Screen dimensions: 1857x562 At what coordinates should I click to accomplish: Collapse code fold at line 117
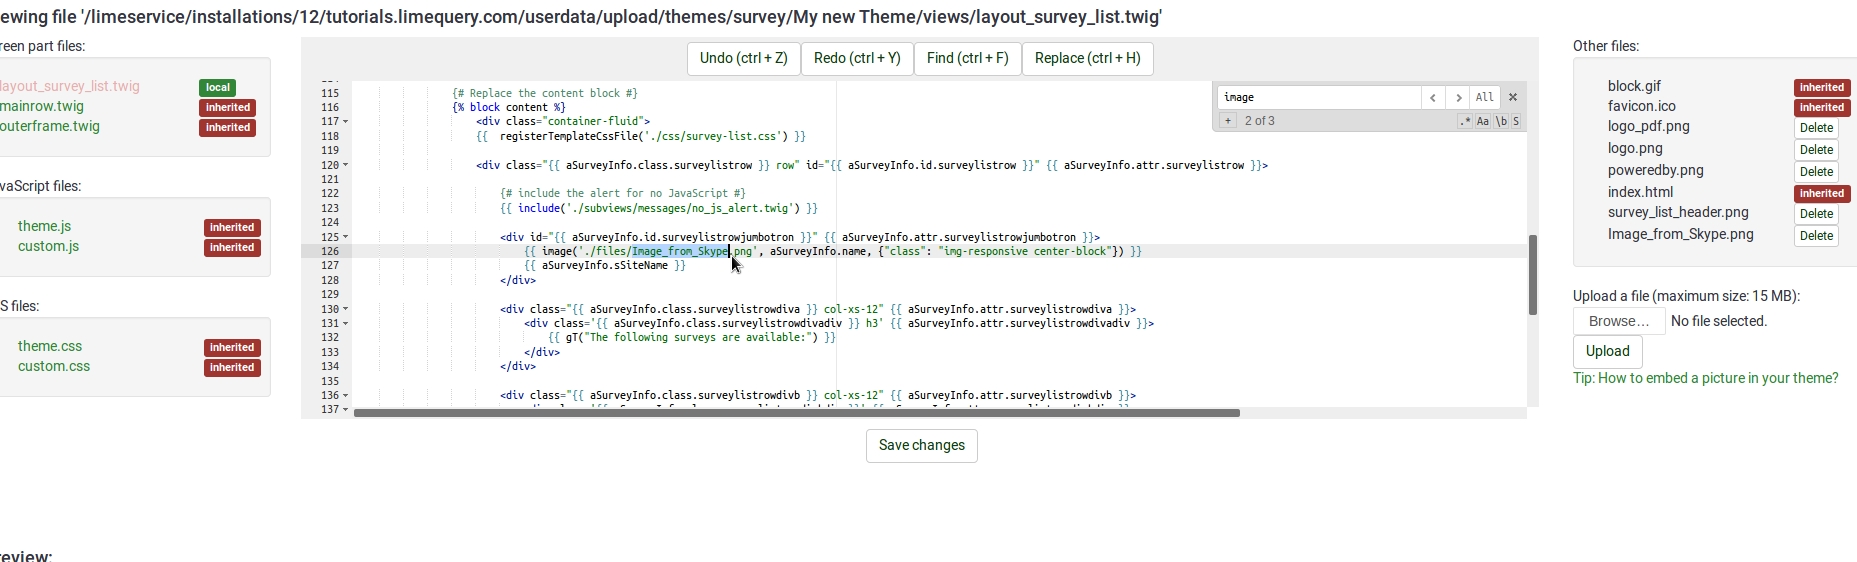click(346, 121)
